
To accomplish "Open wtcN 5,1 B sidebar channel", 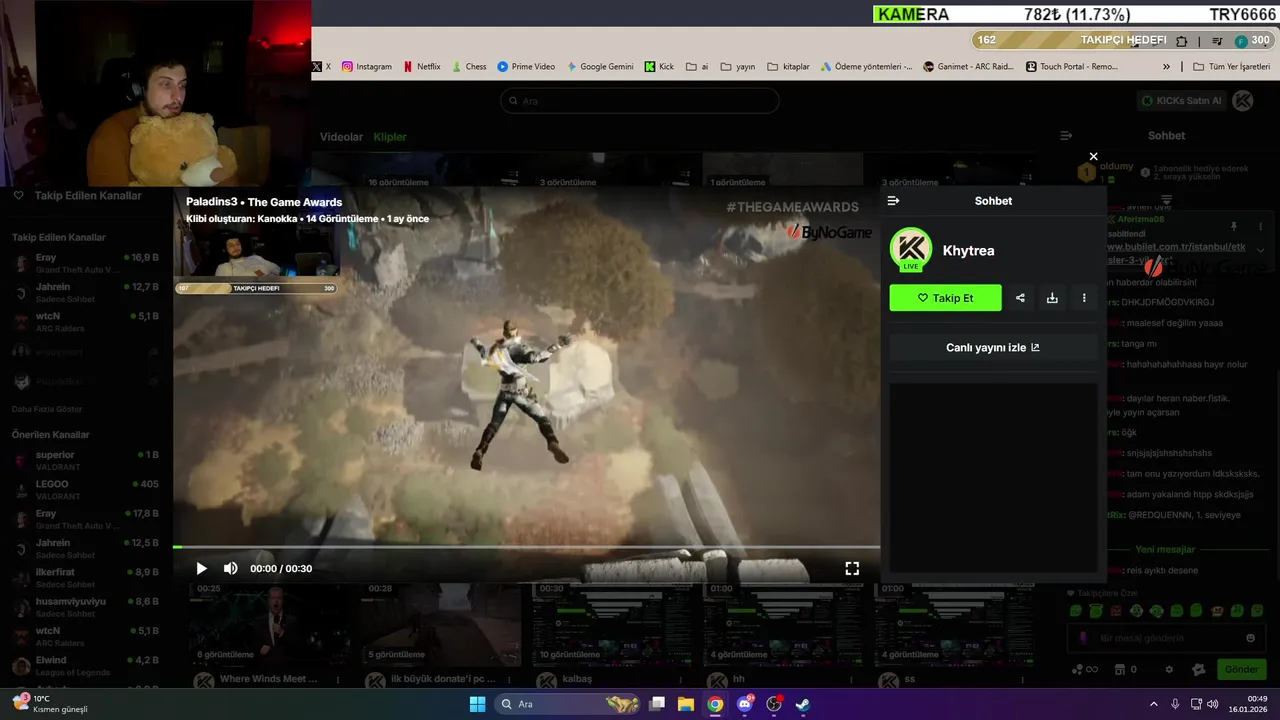I will tap(86, 321).
